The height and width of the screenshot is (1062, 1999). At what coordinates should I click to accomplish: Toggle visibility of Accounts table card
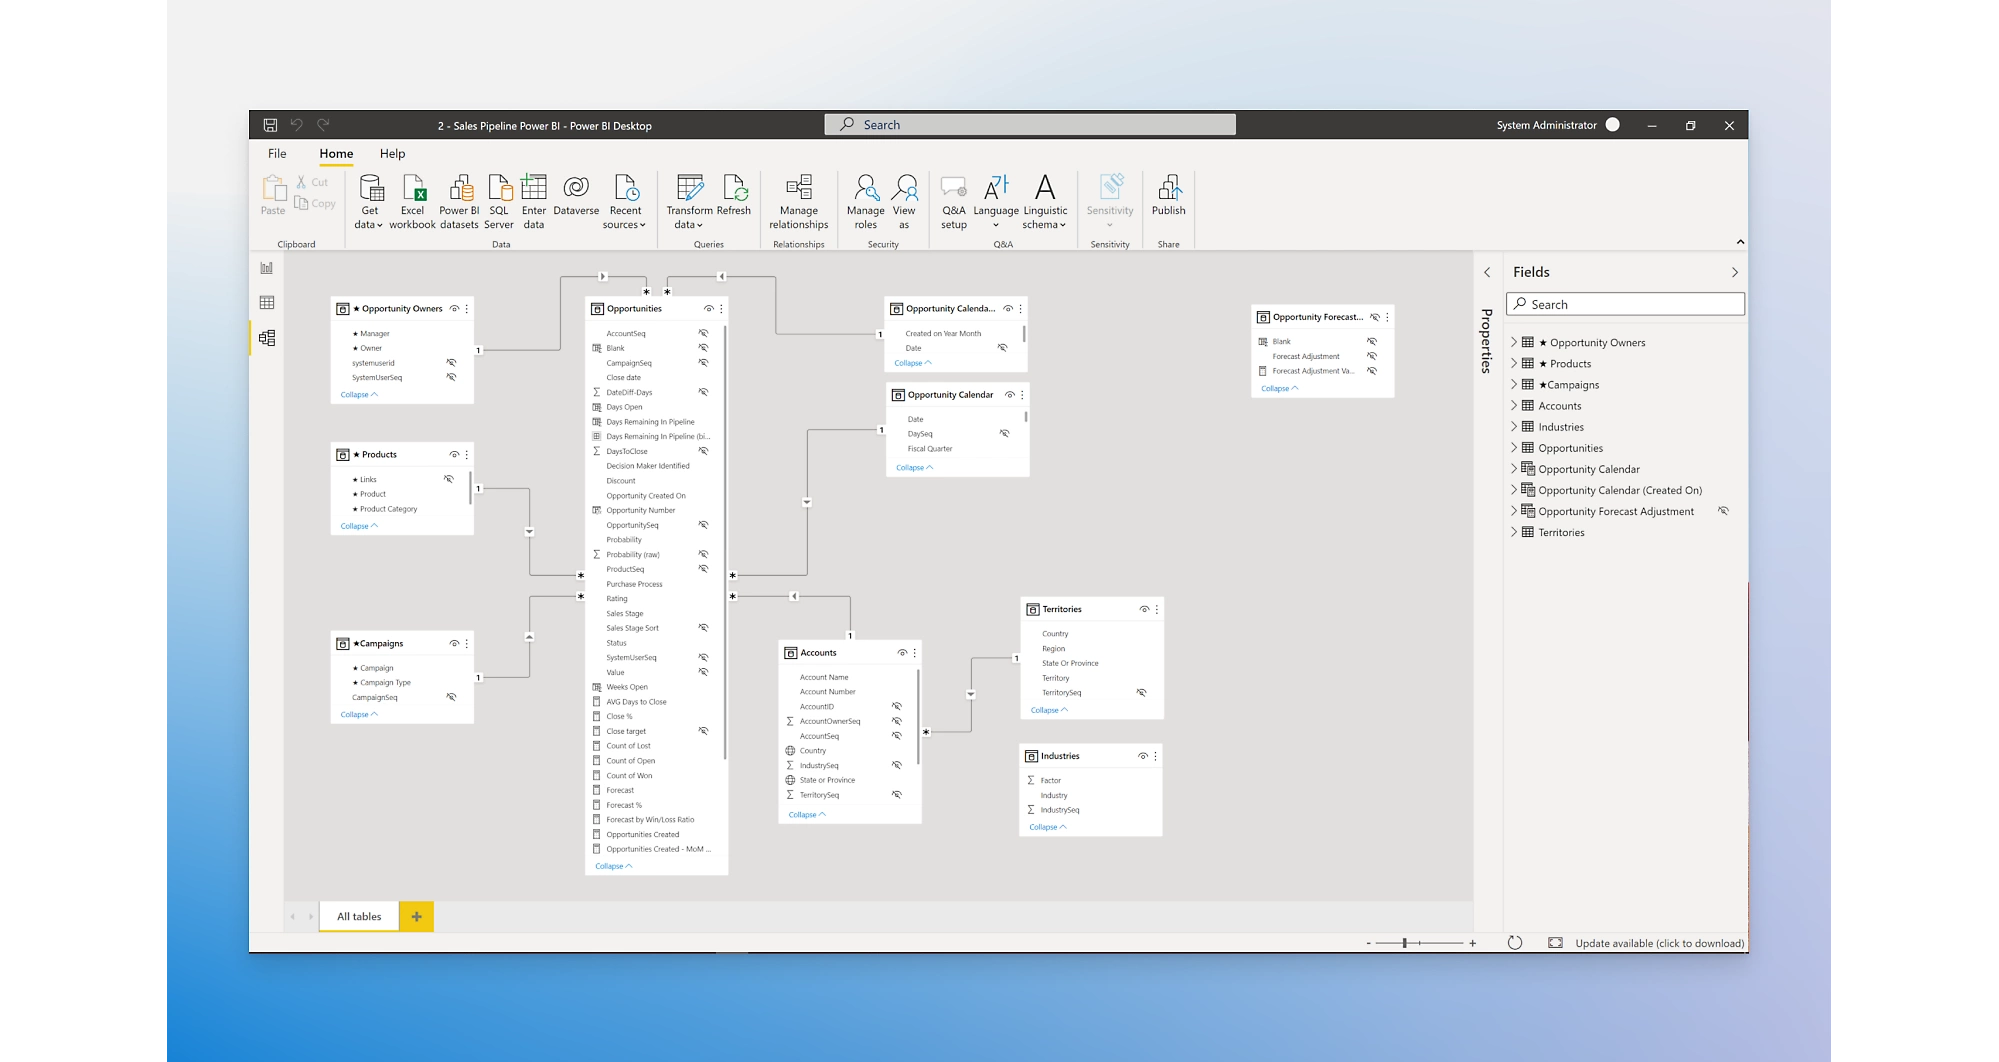[902, 653]
